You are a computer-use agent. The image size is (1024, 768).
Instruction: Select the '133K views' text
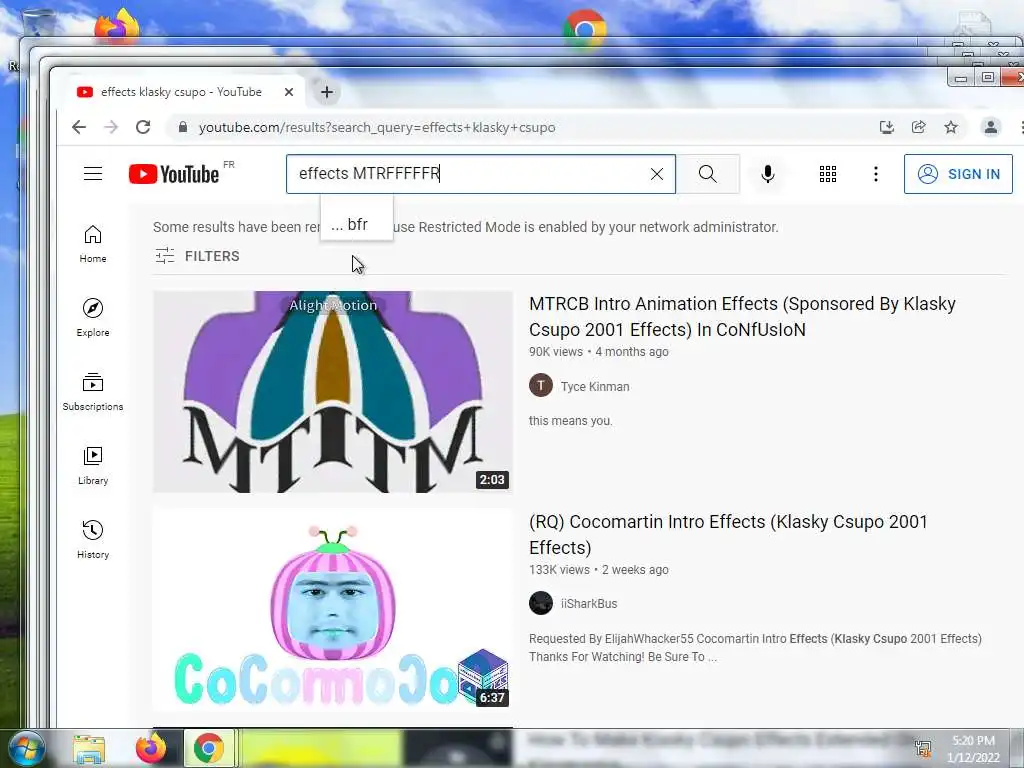coord(559,570)
